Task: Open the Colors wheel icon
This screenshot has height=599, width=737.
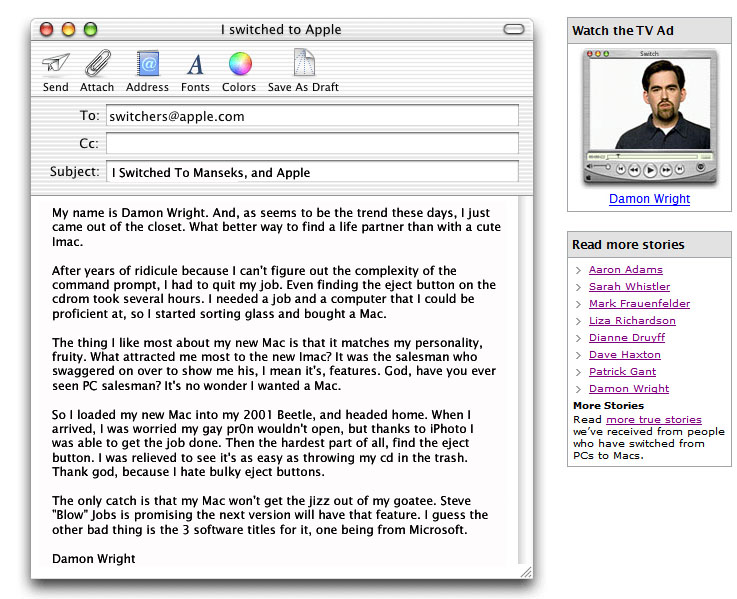Action: click(x=240, y=63)
